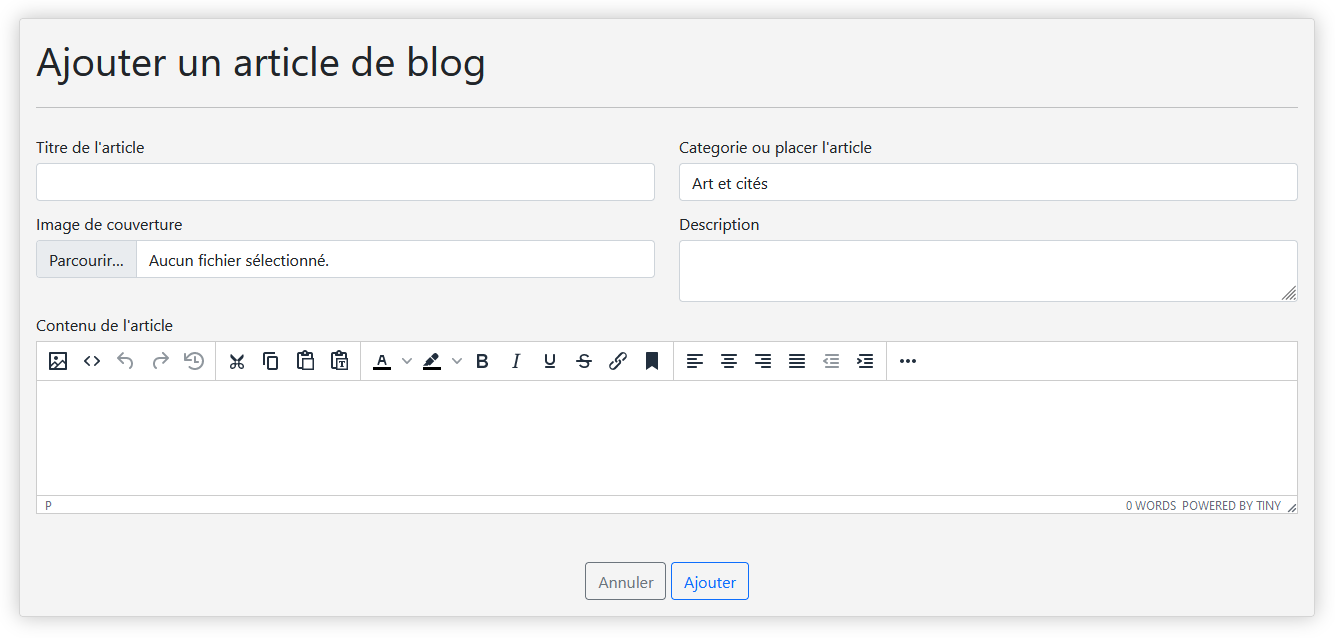Image resolution: width=1335 pixels, height=638 pixels.
Task: Justify the text
Action: 797,361
